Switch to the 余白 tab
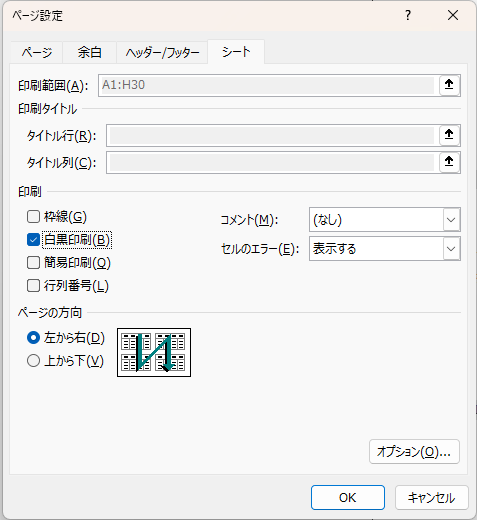 pos(89,52)
